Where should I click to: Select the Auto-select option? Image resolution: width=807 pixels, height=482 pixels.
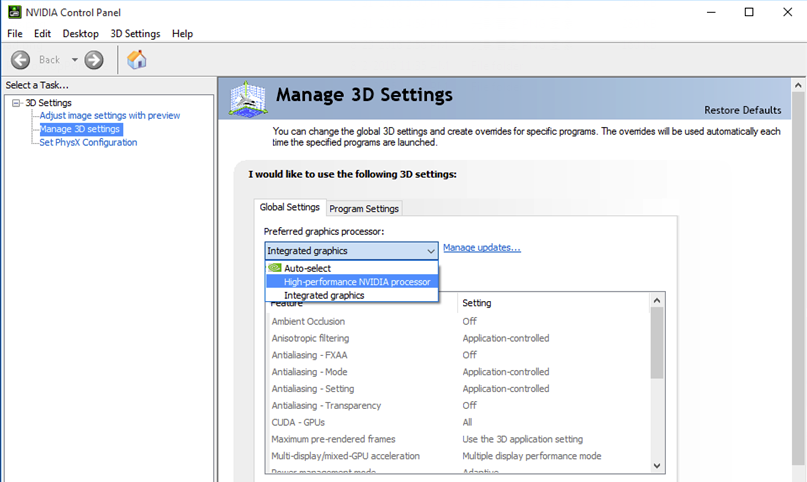tap(307, 268)
